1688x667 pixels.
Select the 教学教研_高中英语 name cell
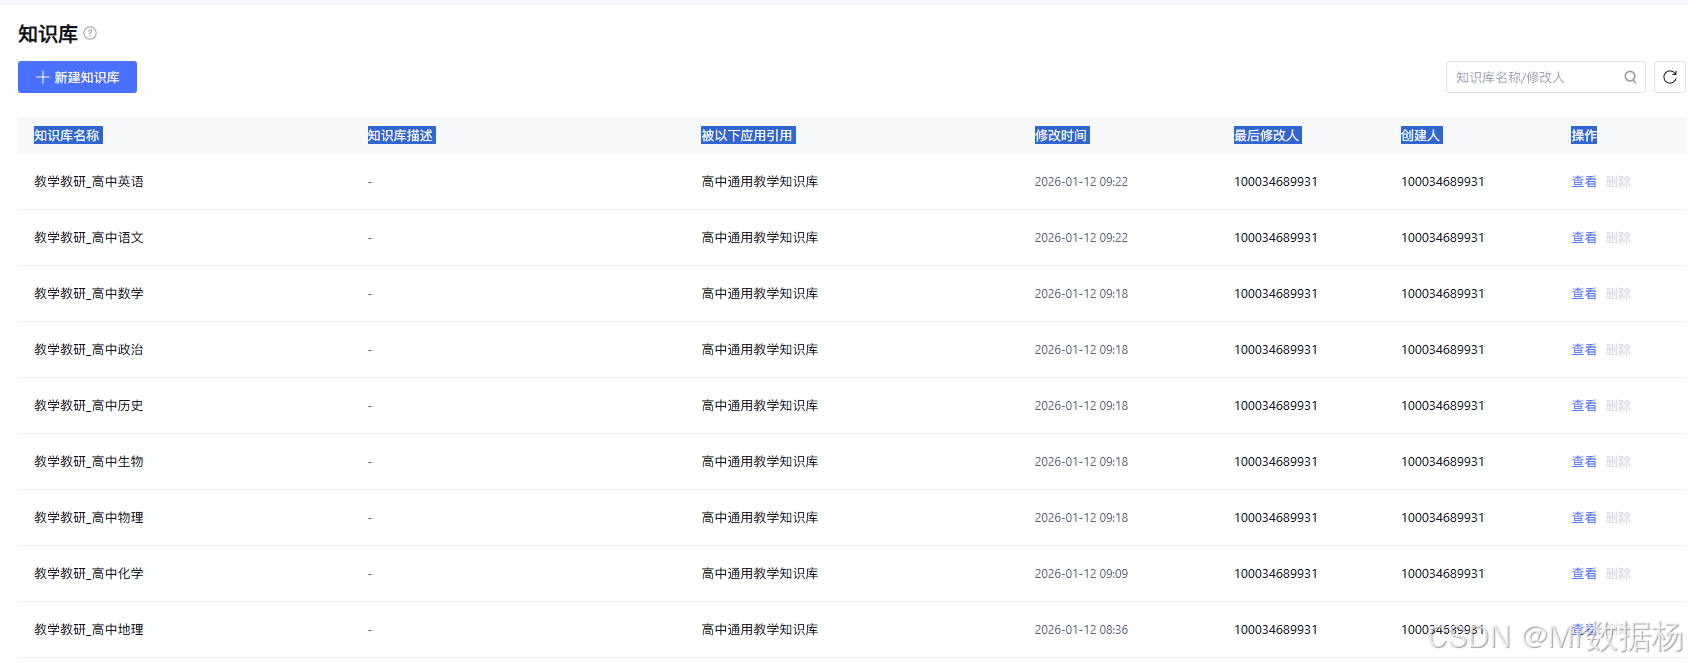tap(89, 182)
